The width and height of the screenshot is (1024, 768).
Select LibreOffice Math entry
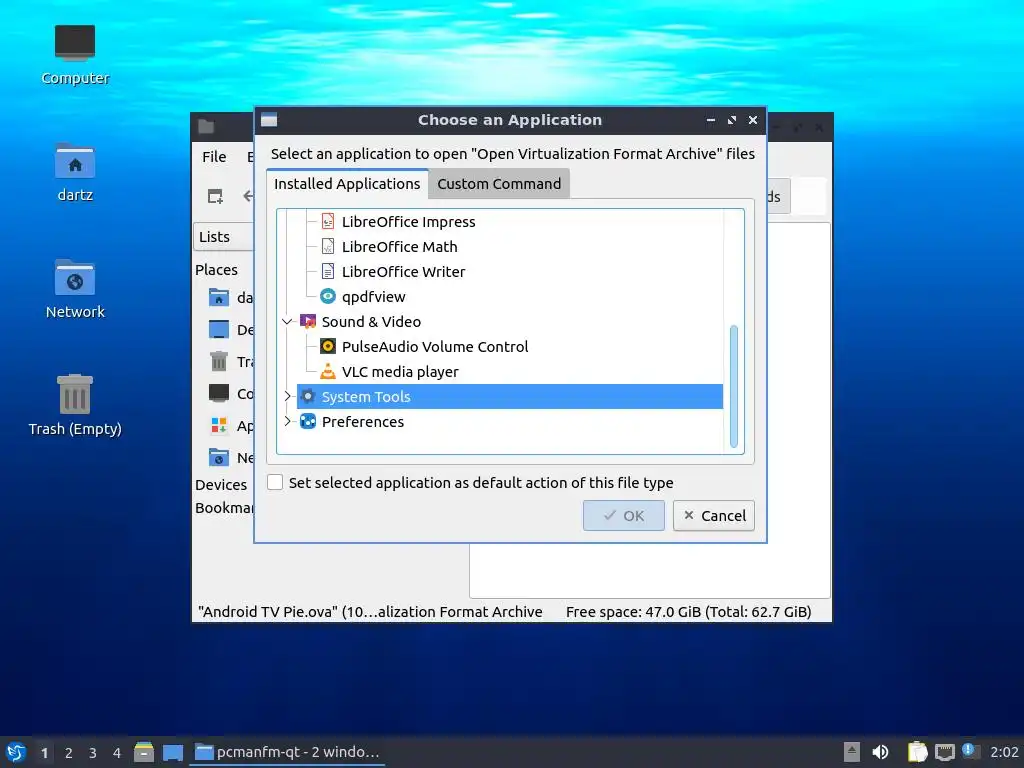(399, 247)
